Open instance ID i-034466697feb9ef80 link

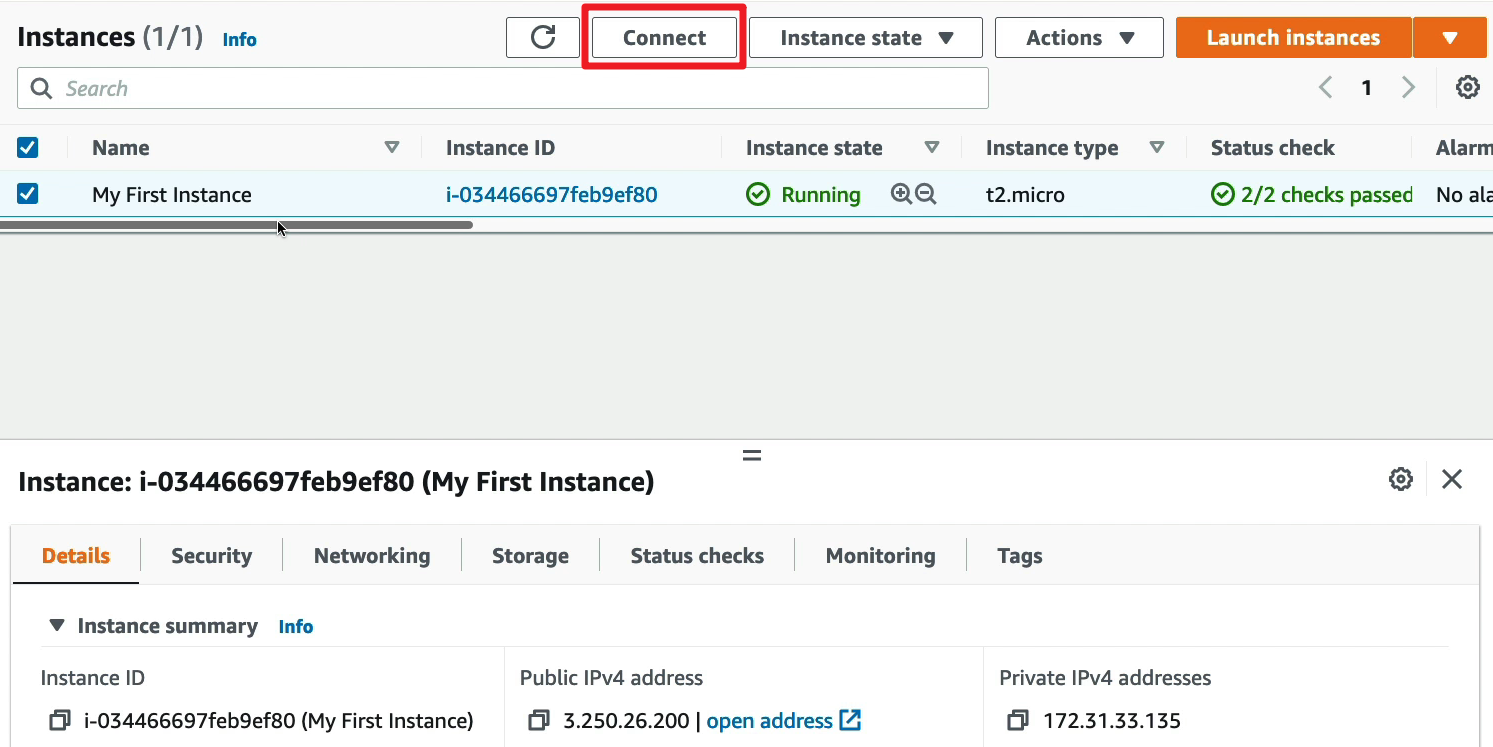551,195
